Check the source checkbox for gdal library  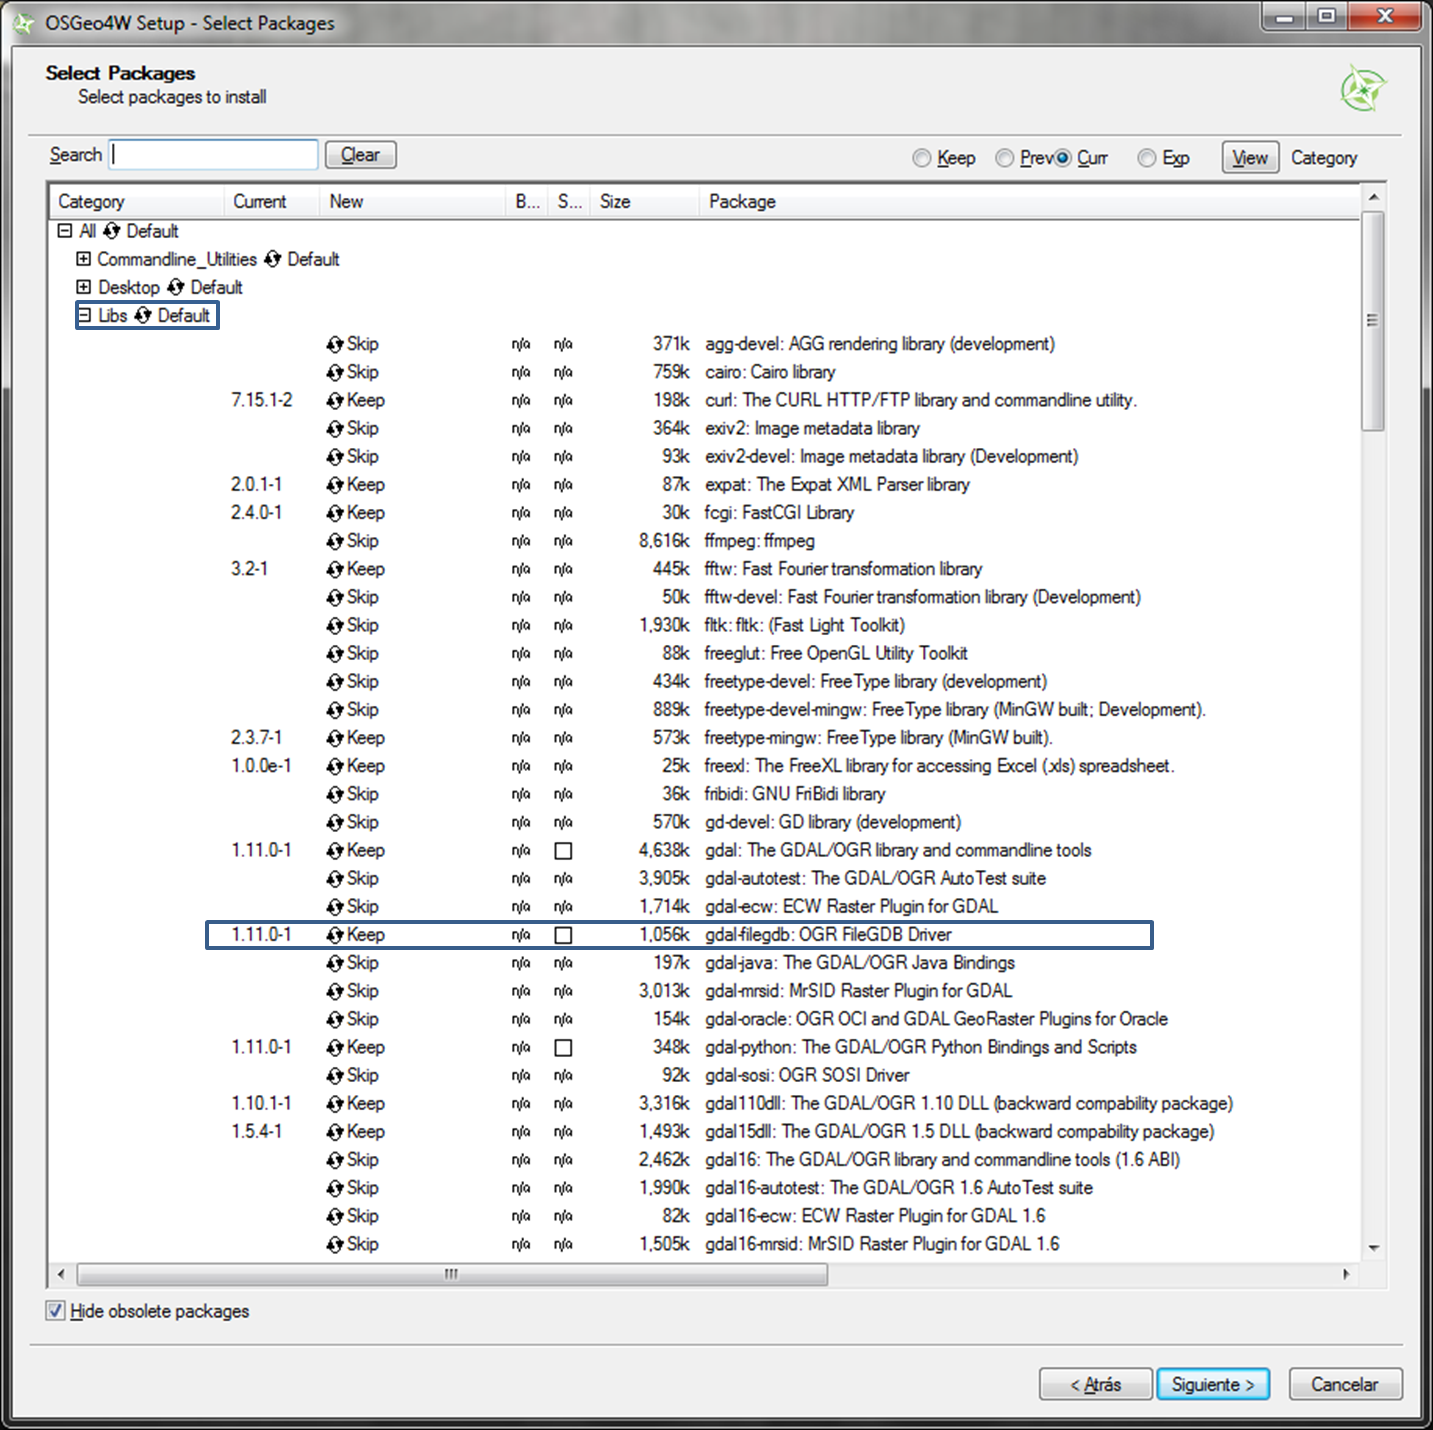pos(564,851)
